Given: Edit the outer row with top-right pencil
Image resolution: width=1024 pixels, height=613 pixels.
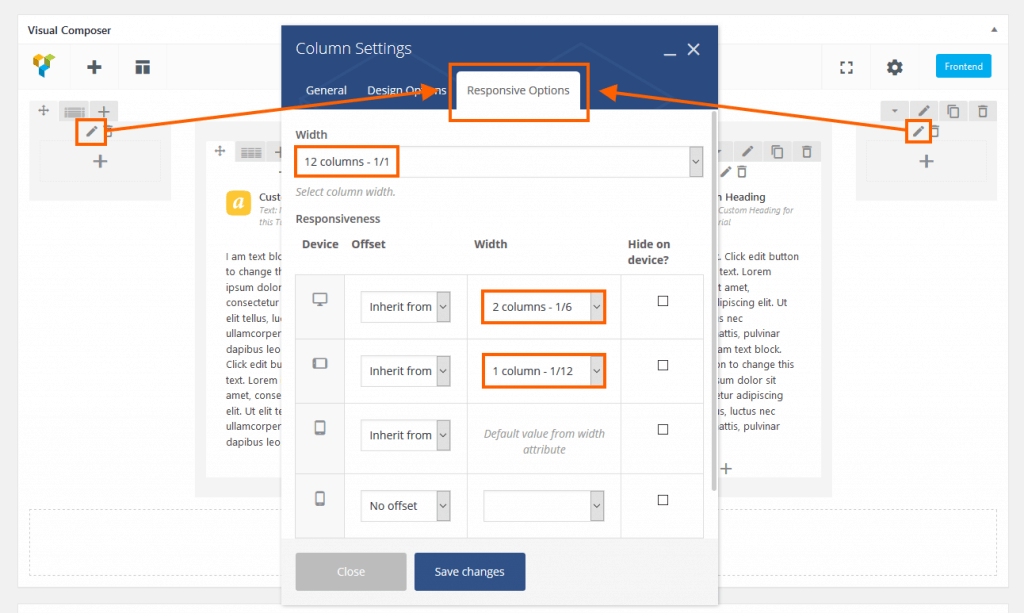Looking at the screenshot, I should pos(923,111).
